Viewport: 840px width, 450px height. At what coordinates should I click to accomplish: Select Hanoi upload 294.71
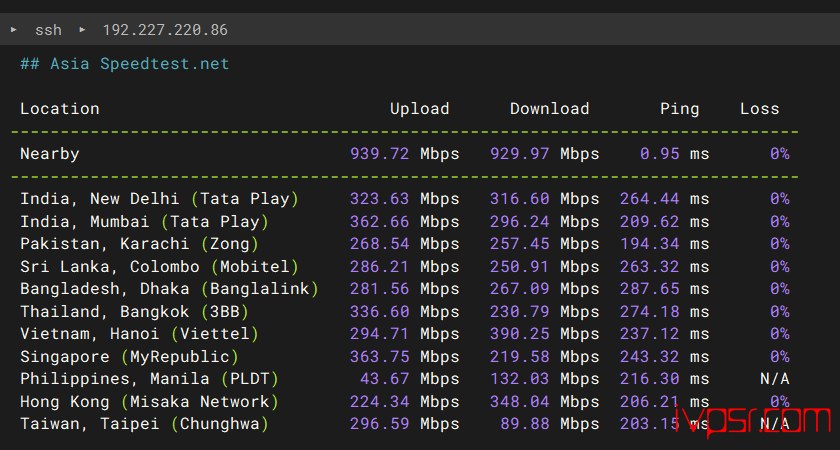(379, 334)
